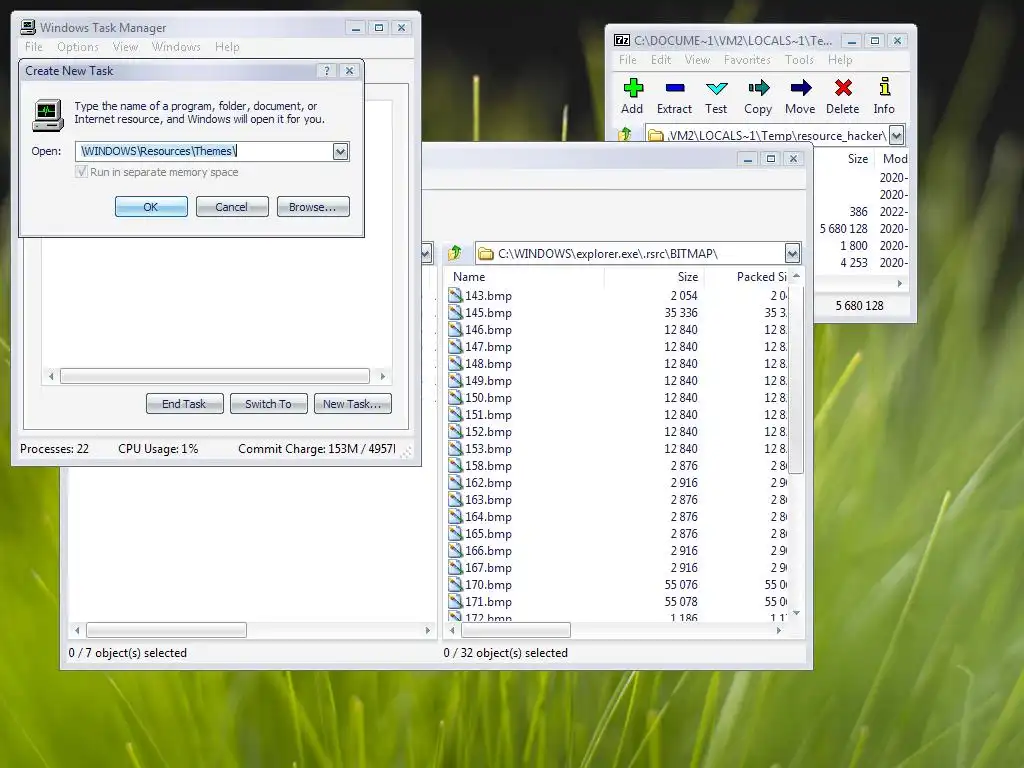The image size is (1024, 768).
Task: Open the Task Manager View menu
Action: coord(125,47)
